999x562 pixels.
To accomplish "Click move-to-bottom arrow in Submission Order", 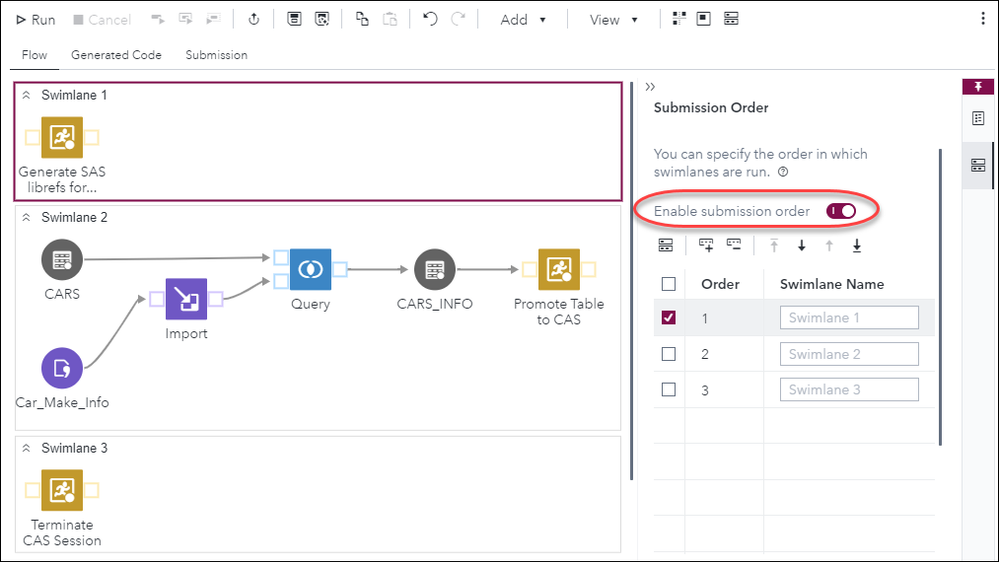I will point(857,246).
